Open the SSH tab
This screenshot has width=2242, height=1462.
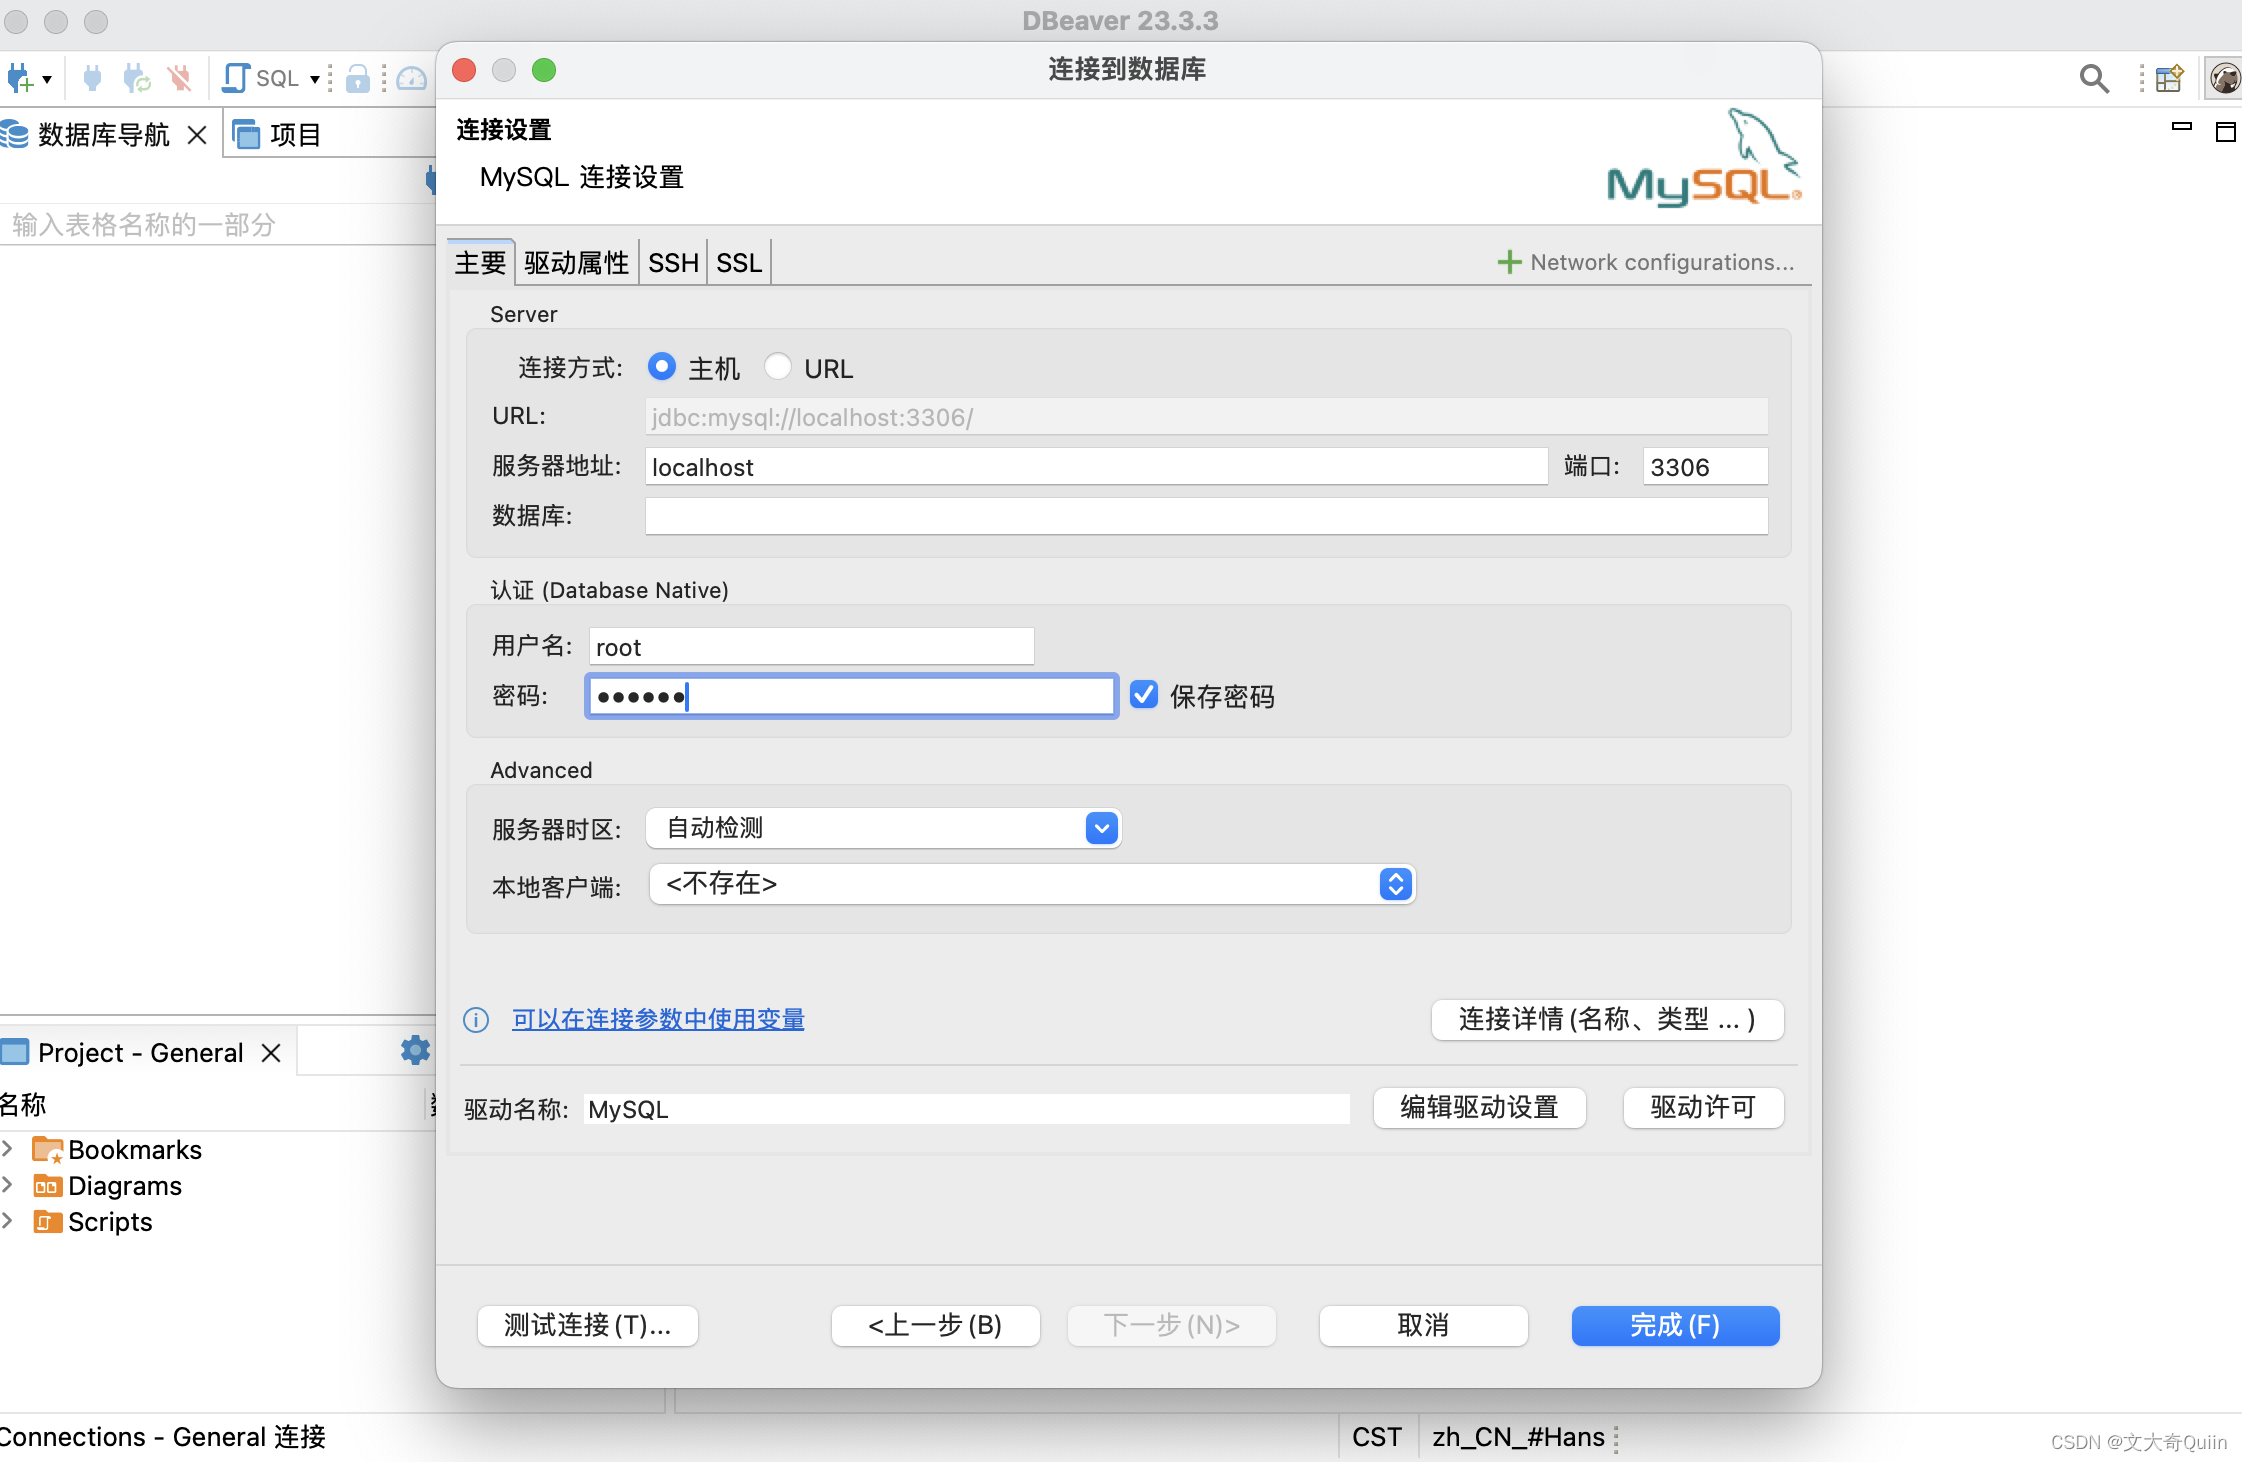673,262
